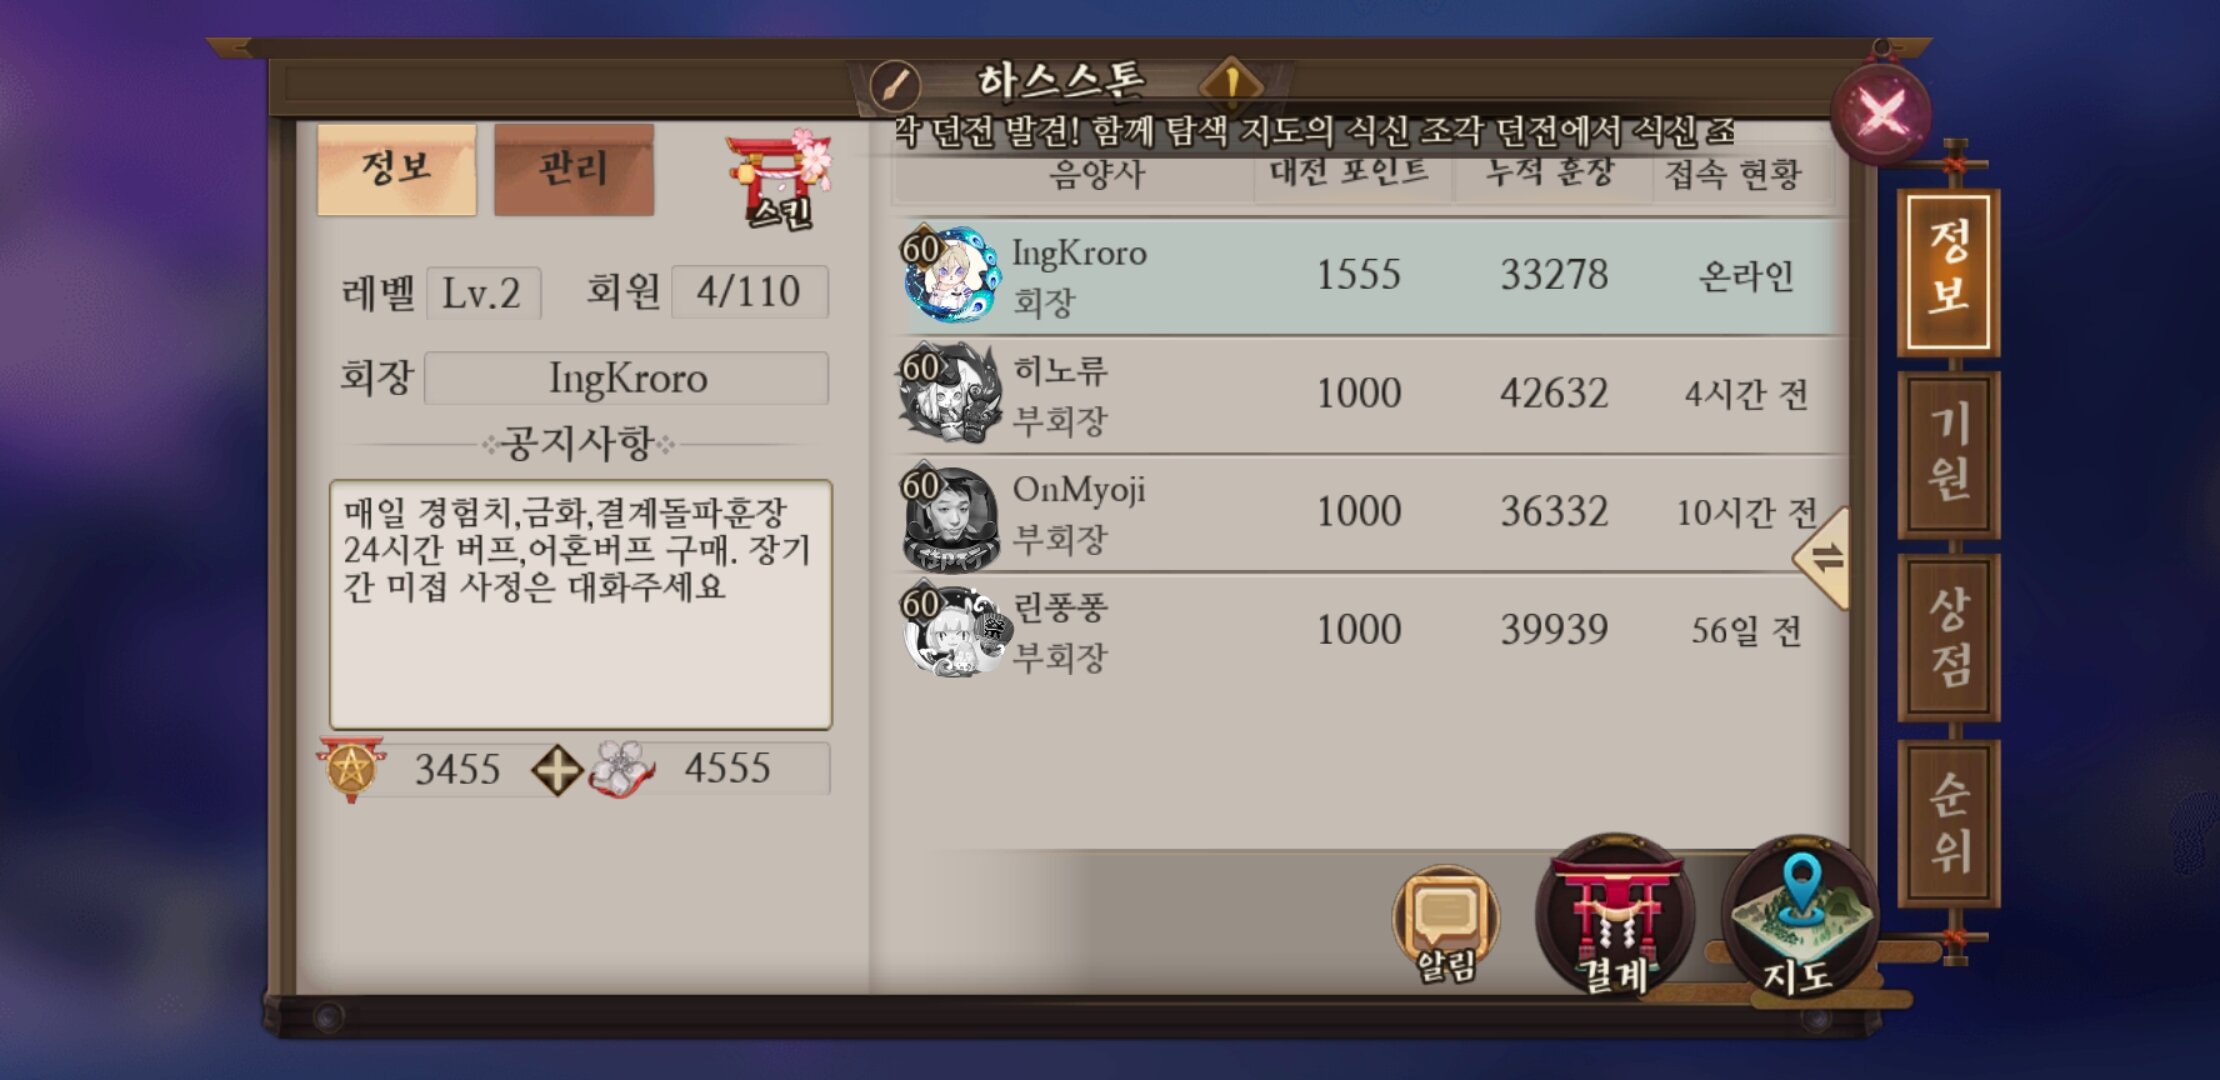2220x1080 pixels.
Task: Switch to the 관리 tab
Action: click(x=574, y=170)
